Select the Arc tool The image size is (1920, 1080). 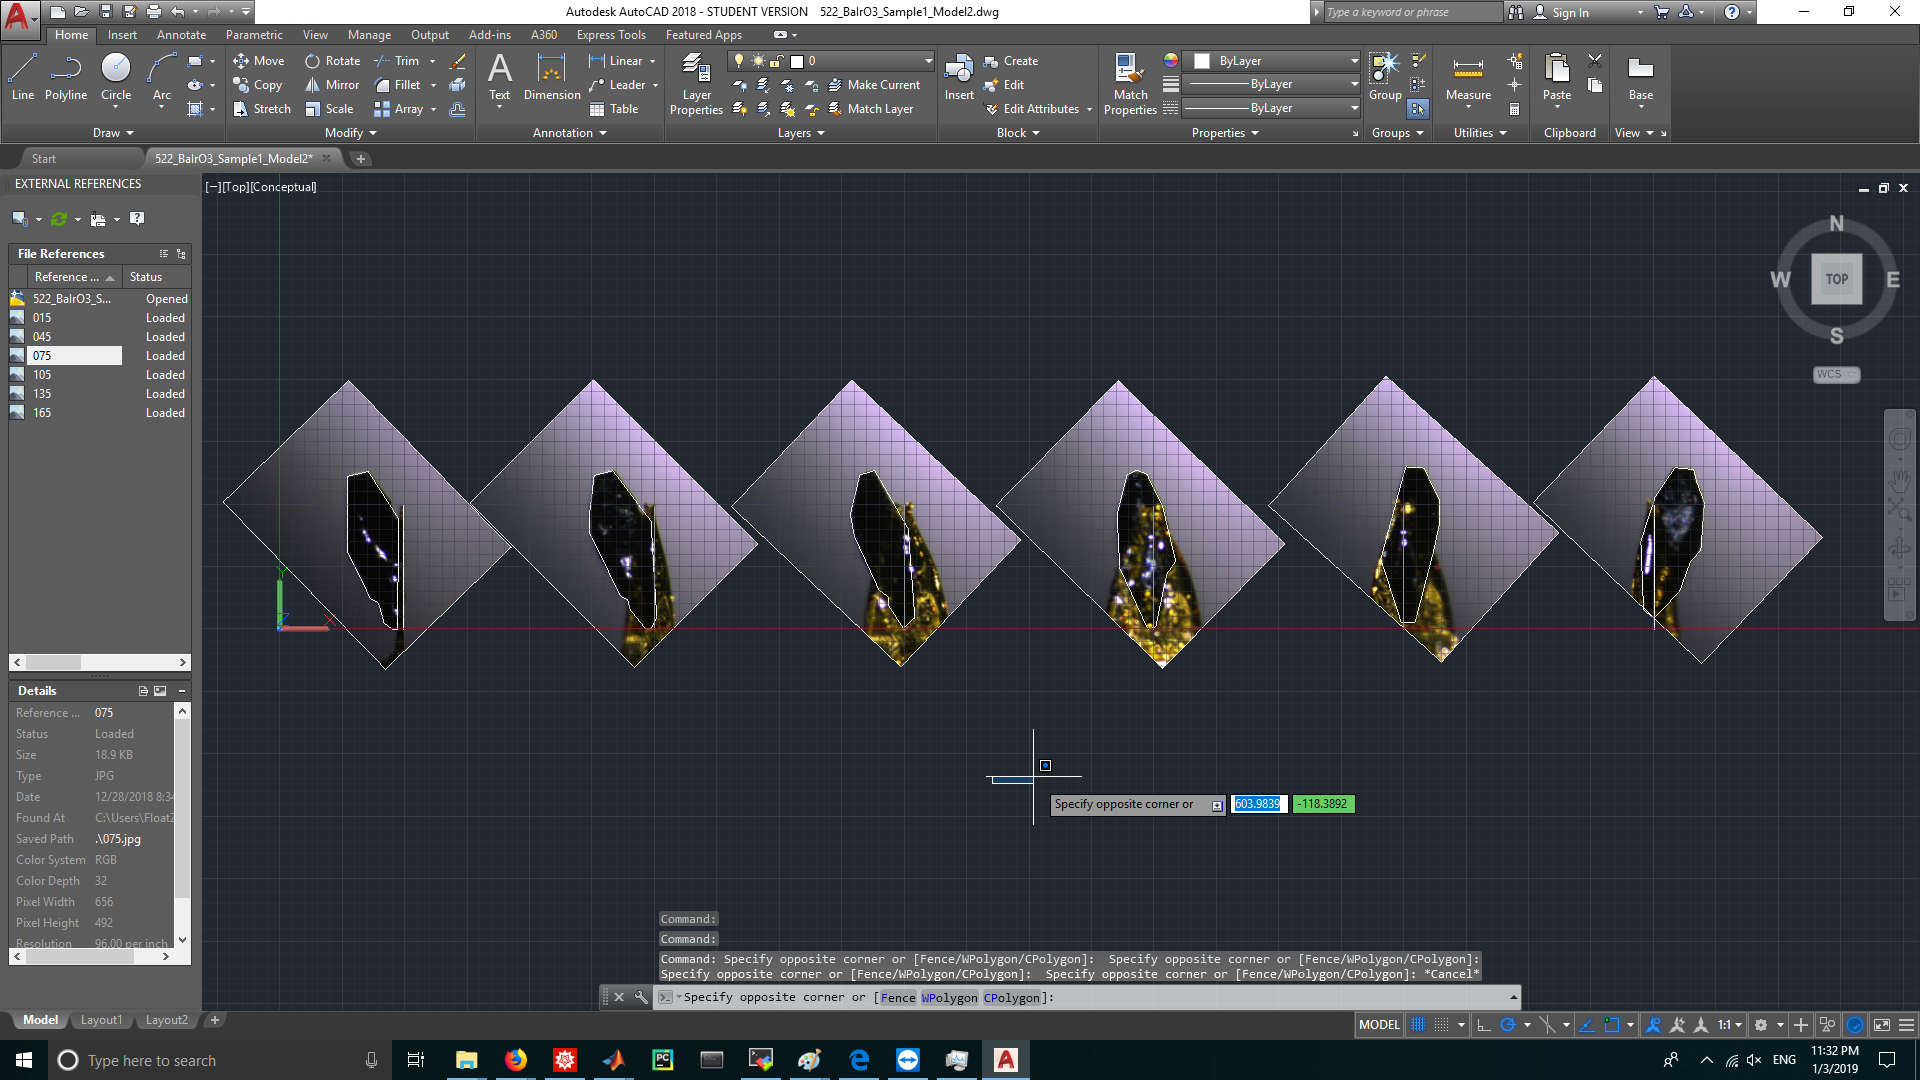pos(161,78)
